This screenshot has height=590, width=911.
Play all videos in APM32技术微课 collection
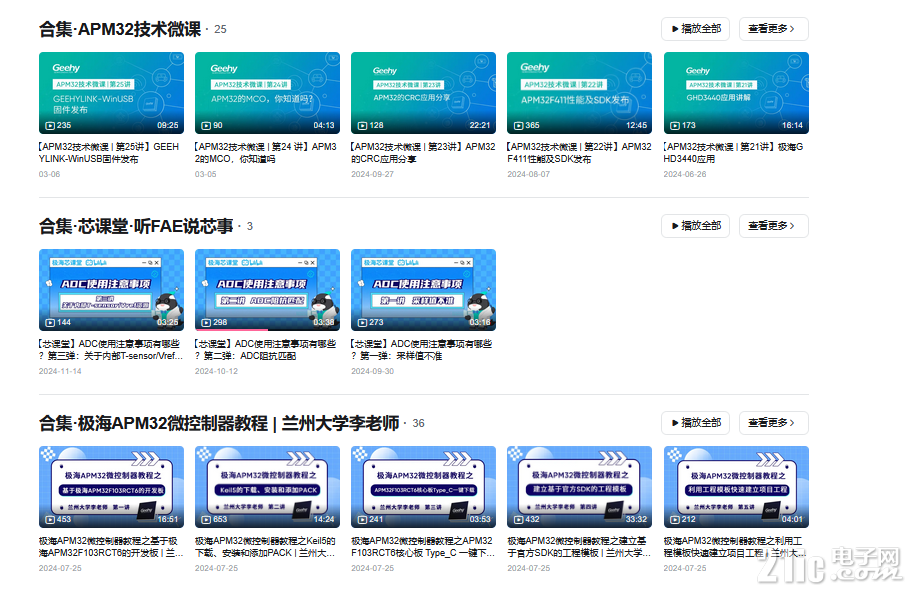pyautogui.click(x=696, y=29)
